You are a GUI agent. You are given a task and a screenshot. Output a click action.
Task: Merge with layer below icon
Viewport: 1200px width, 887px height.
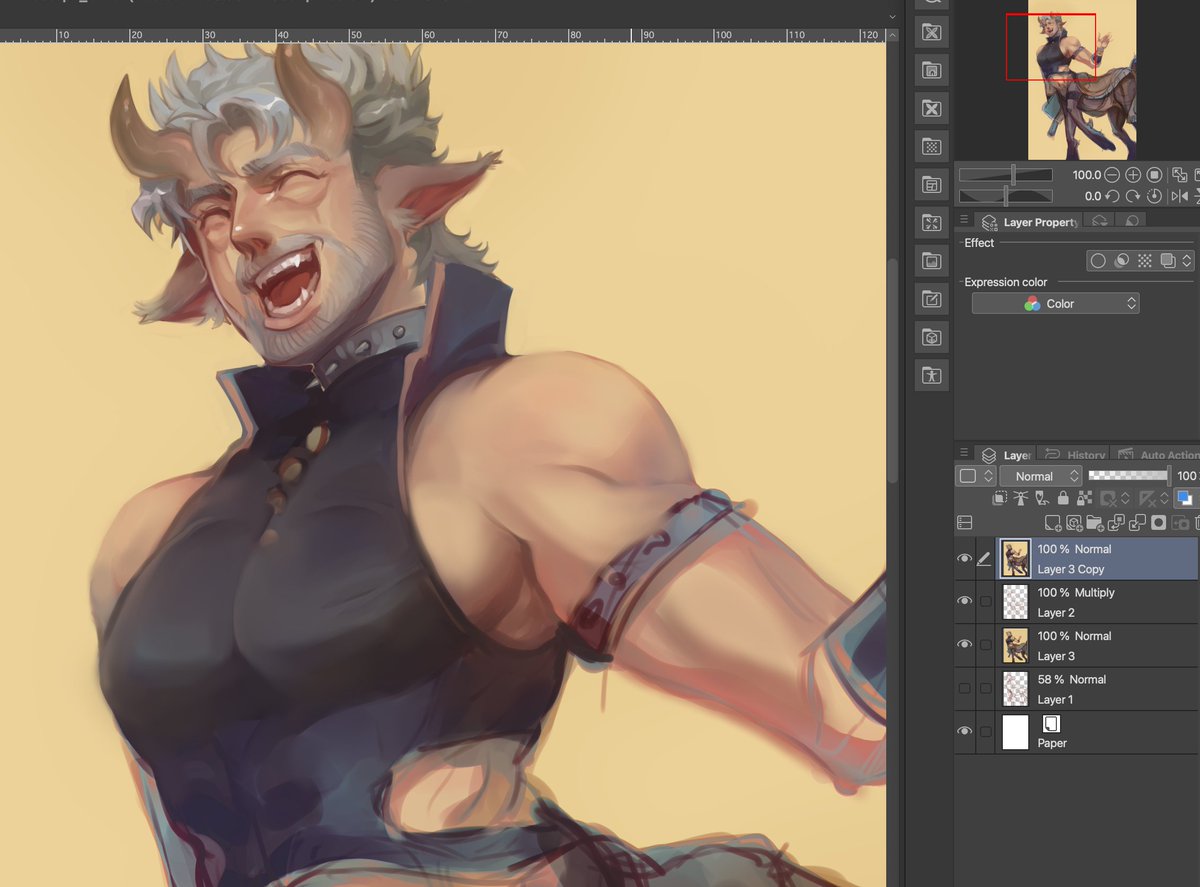[x=1137, y=523]
